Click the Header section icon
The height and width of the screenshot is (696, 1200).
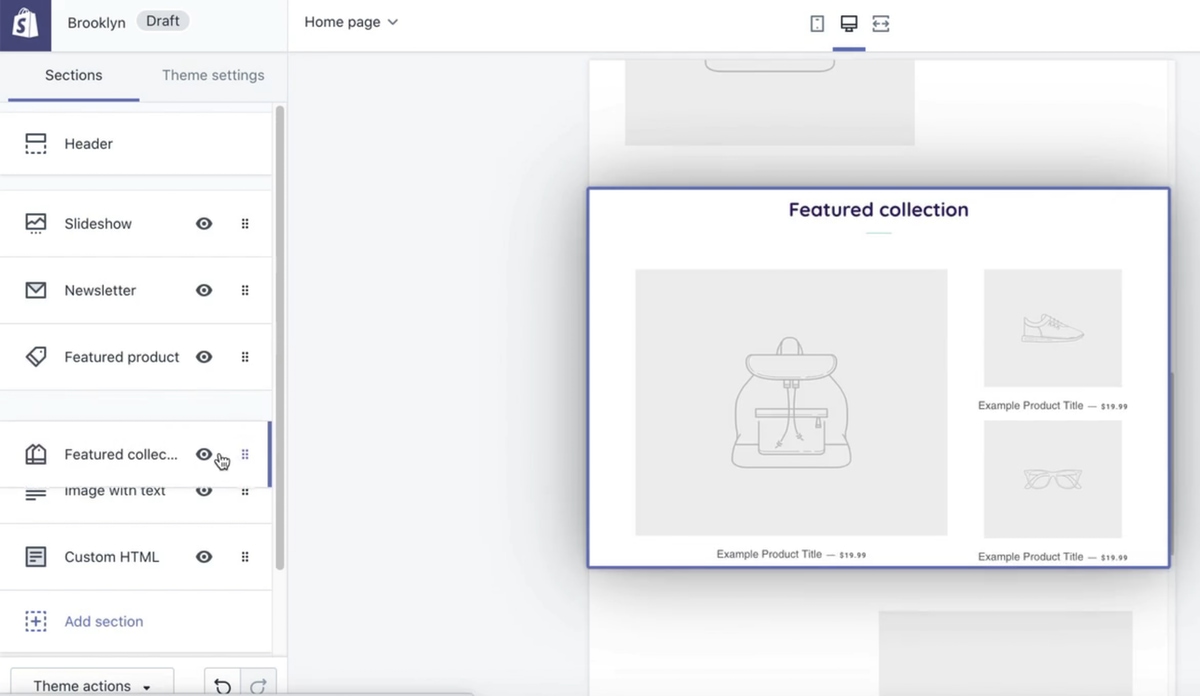pos(36,144)
